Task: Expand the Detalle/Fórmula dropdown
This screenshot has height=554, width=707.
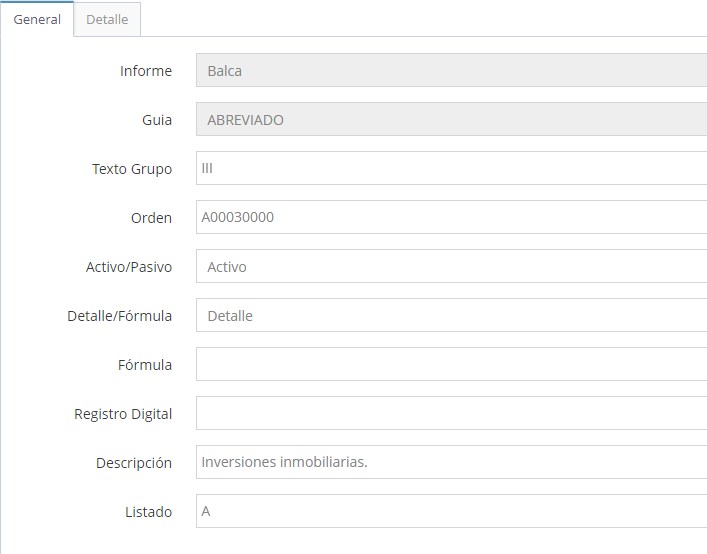Action: click(x=450, y=316)
